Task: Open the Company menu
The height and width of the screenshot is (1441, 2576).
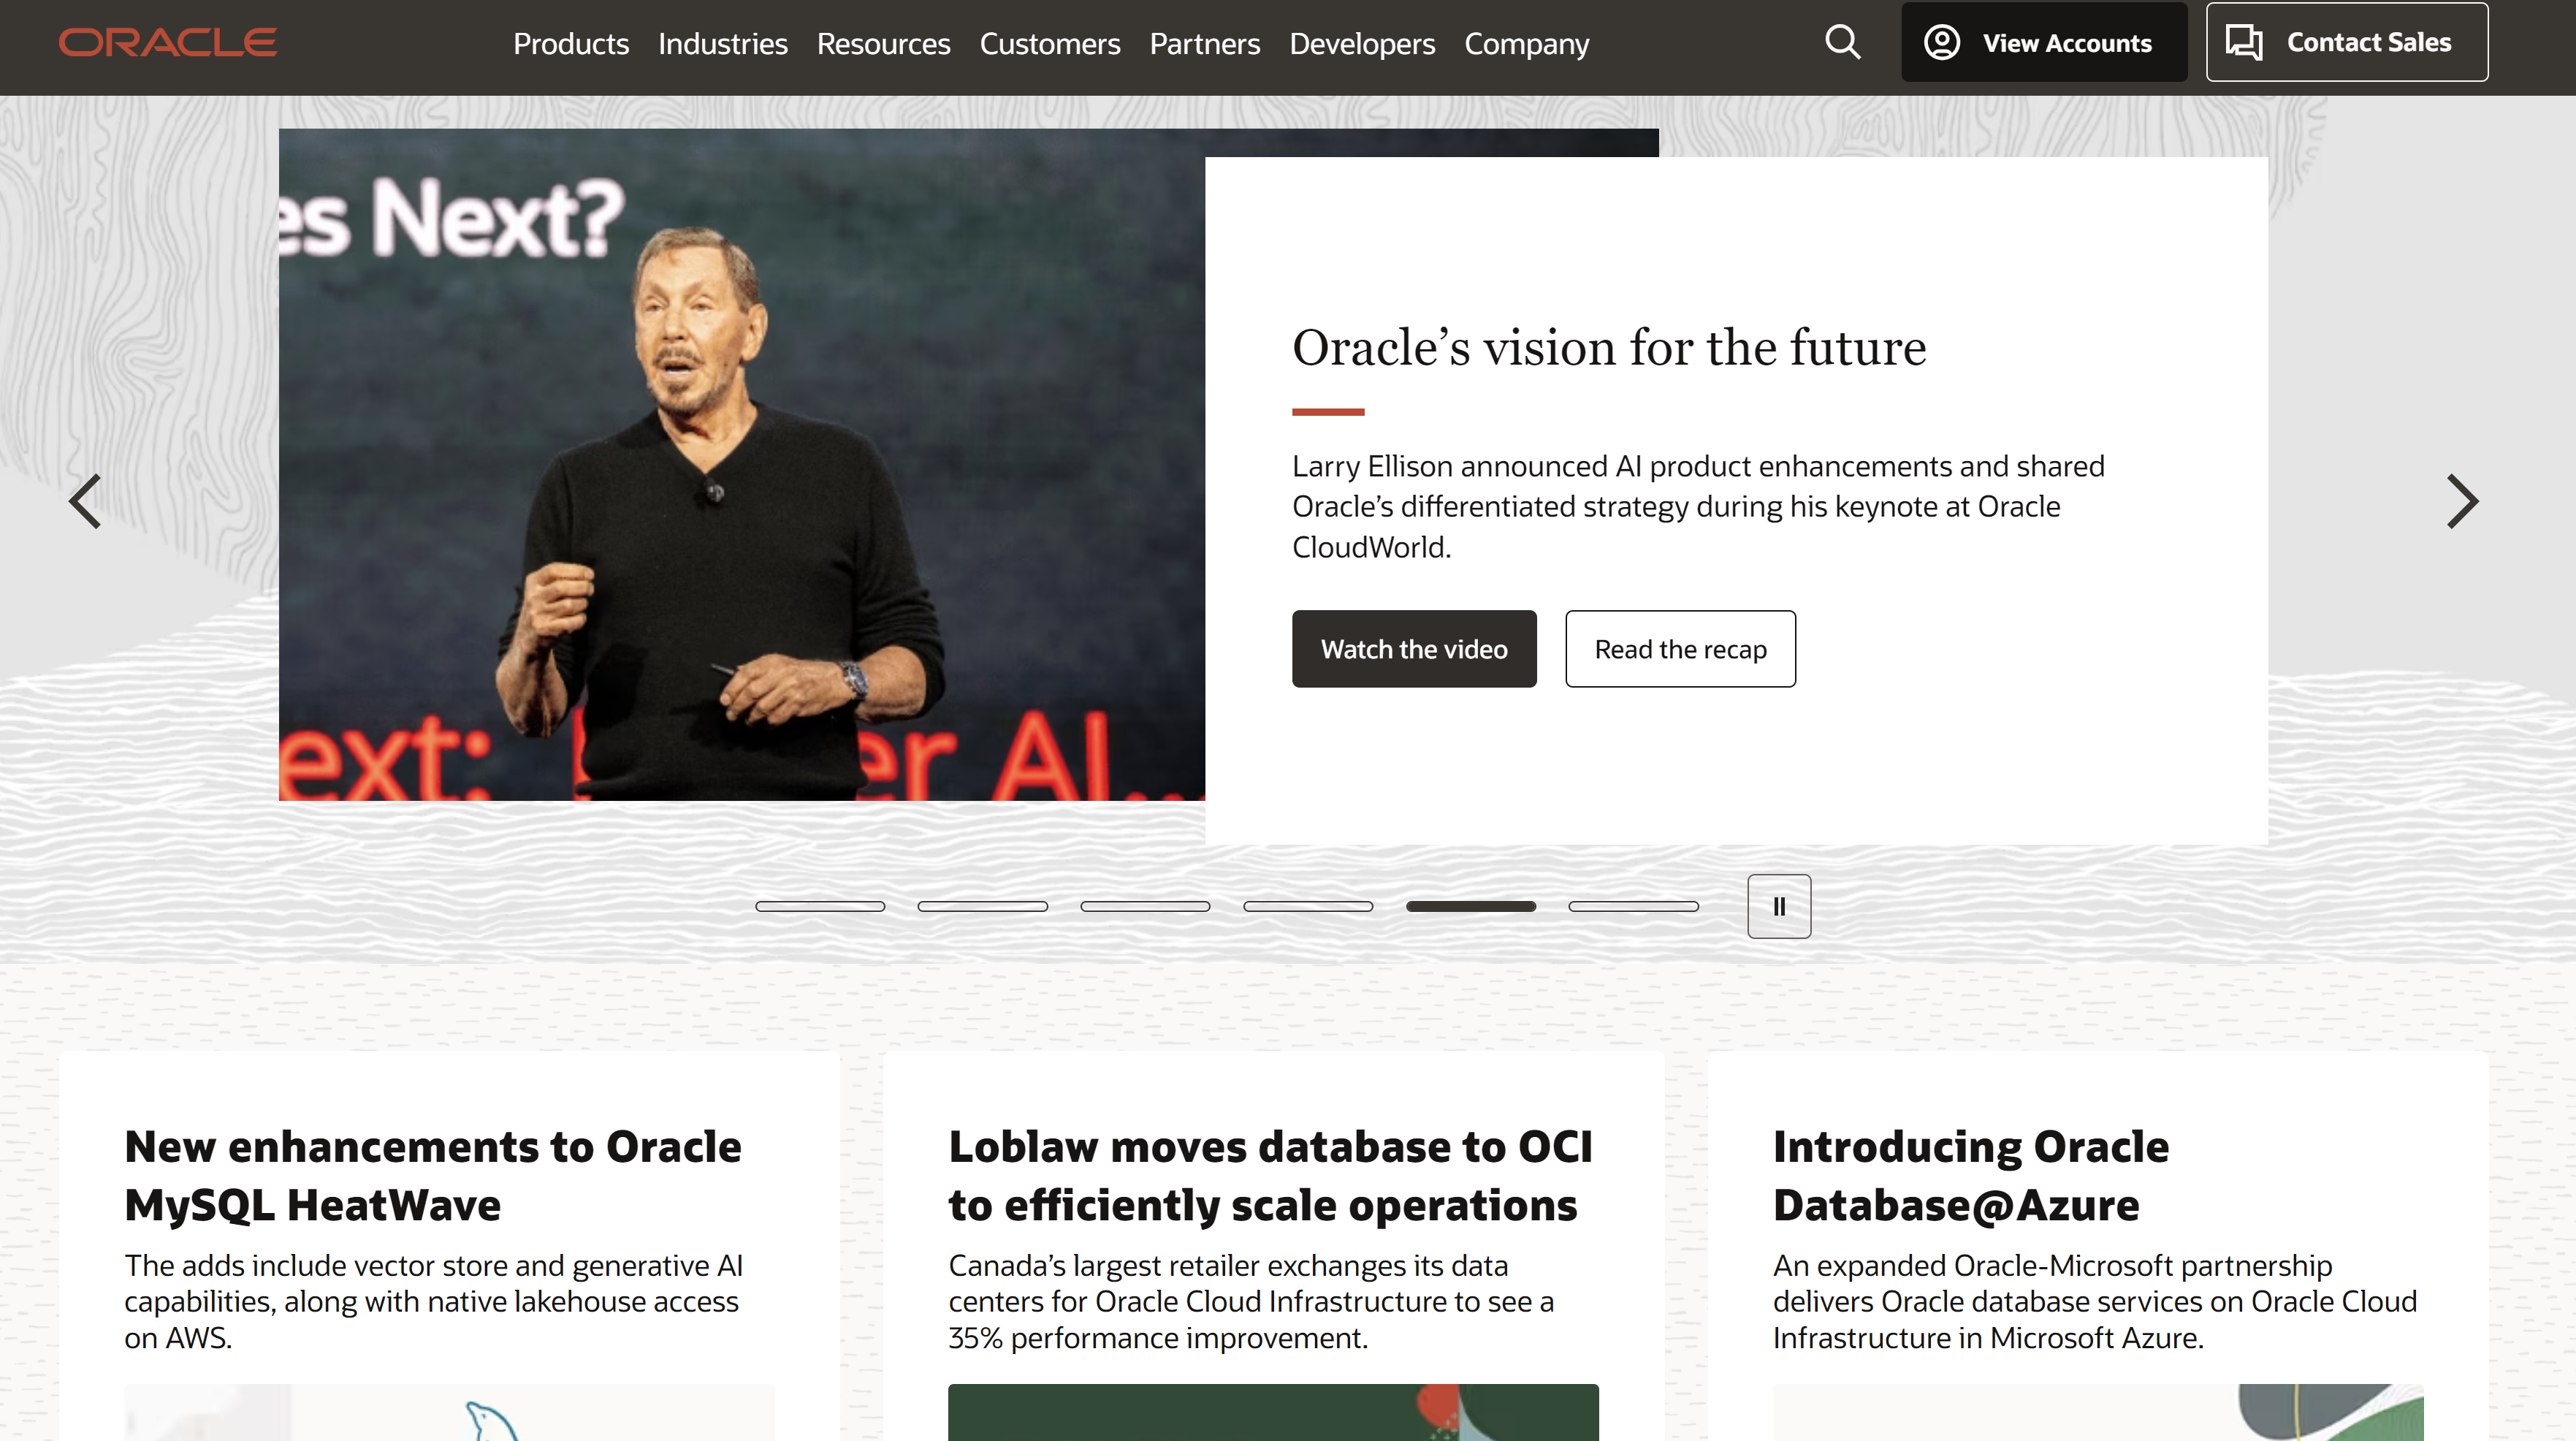Action: tap(1527, 43)
